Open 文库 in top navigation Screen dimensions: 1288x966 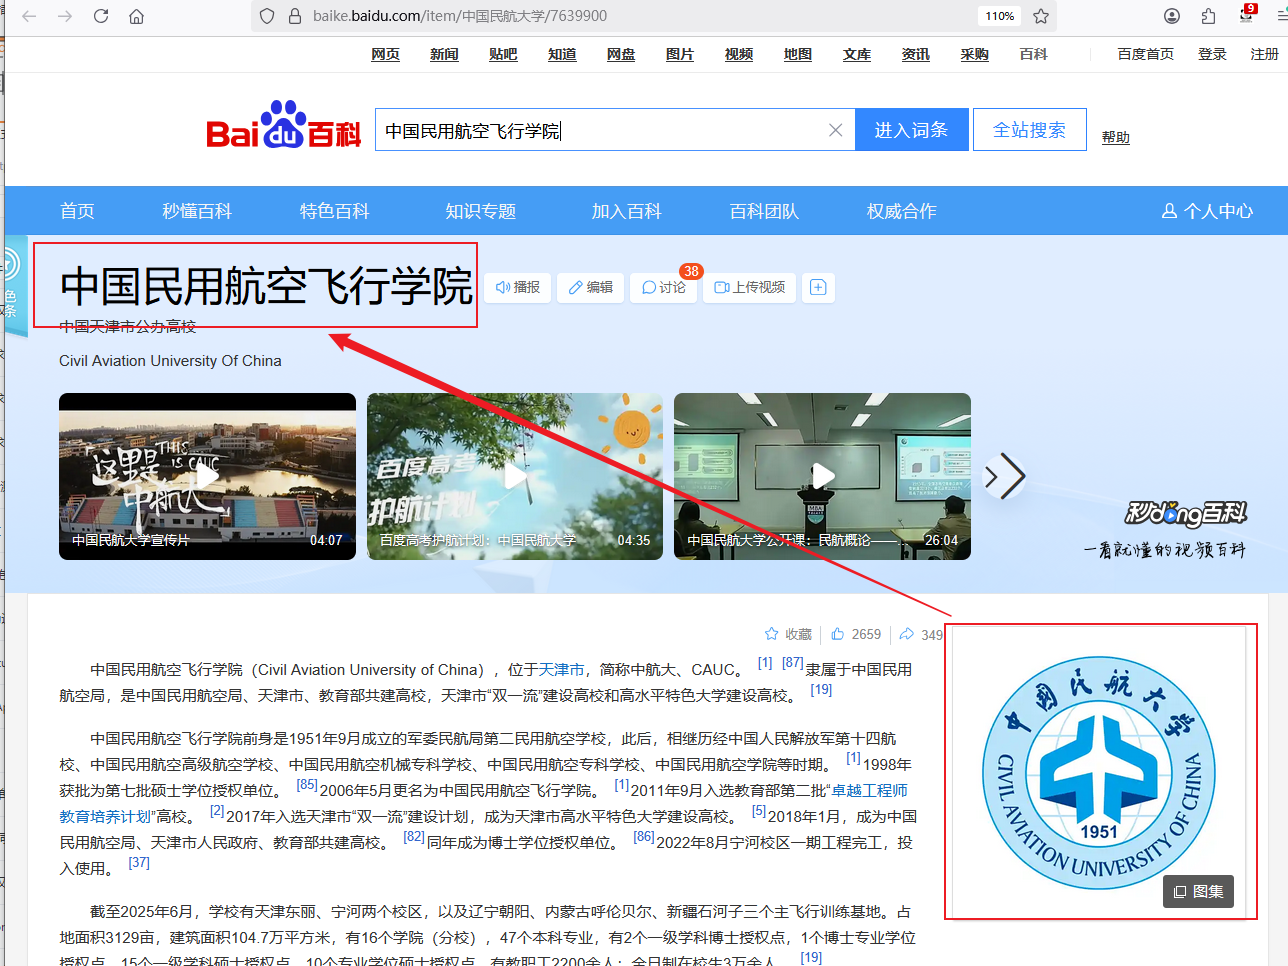[857, 54]
